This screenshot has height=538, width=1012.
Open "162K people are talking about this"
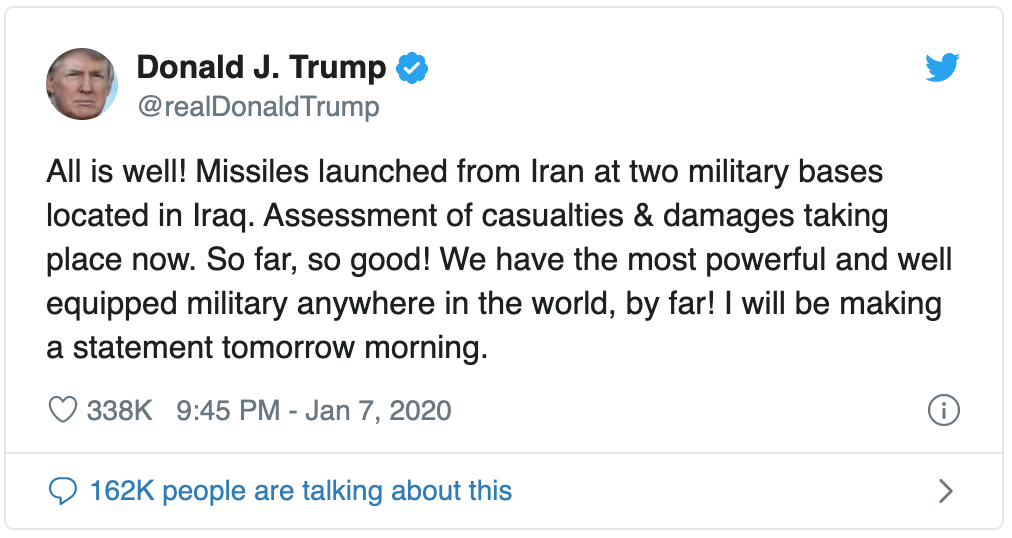301,492
